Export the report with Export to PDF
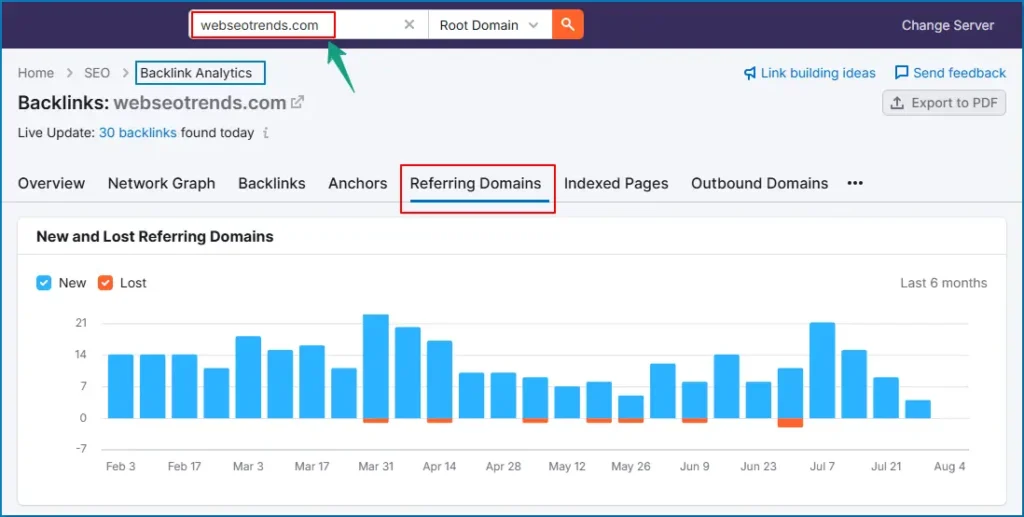1024x517 pixels. click(944, 103)
